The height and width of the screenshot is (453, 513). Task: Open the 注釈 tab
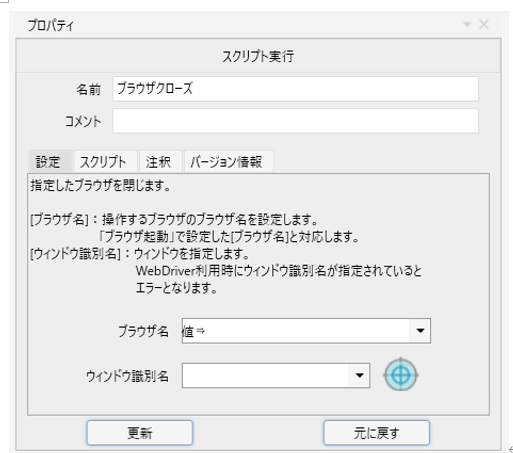(x=158, y=162)
